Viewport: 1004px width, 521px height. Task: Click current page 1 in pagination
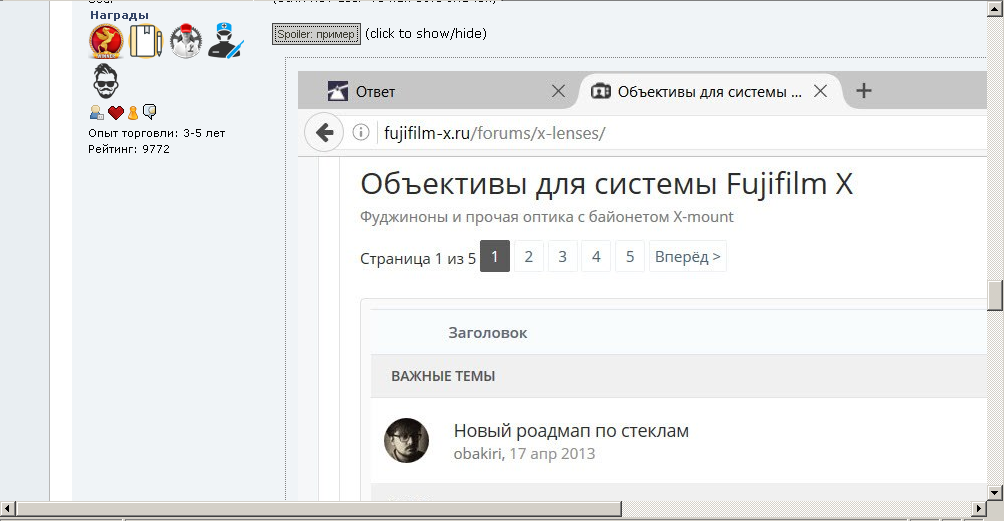[x=494, y=256]
